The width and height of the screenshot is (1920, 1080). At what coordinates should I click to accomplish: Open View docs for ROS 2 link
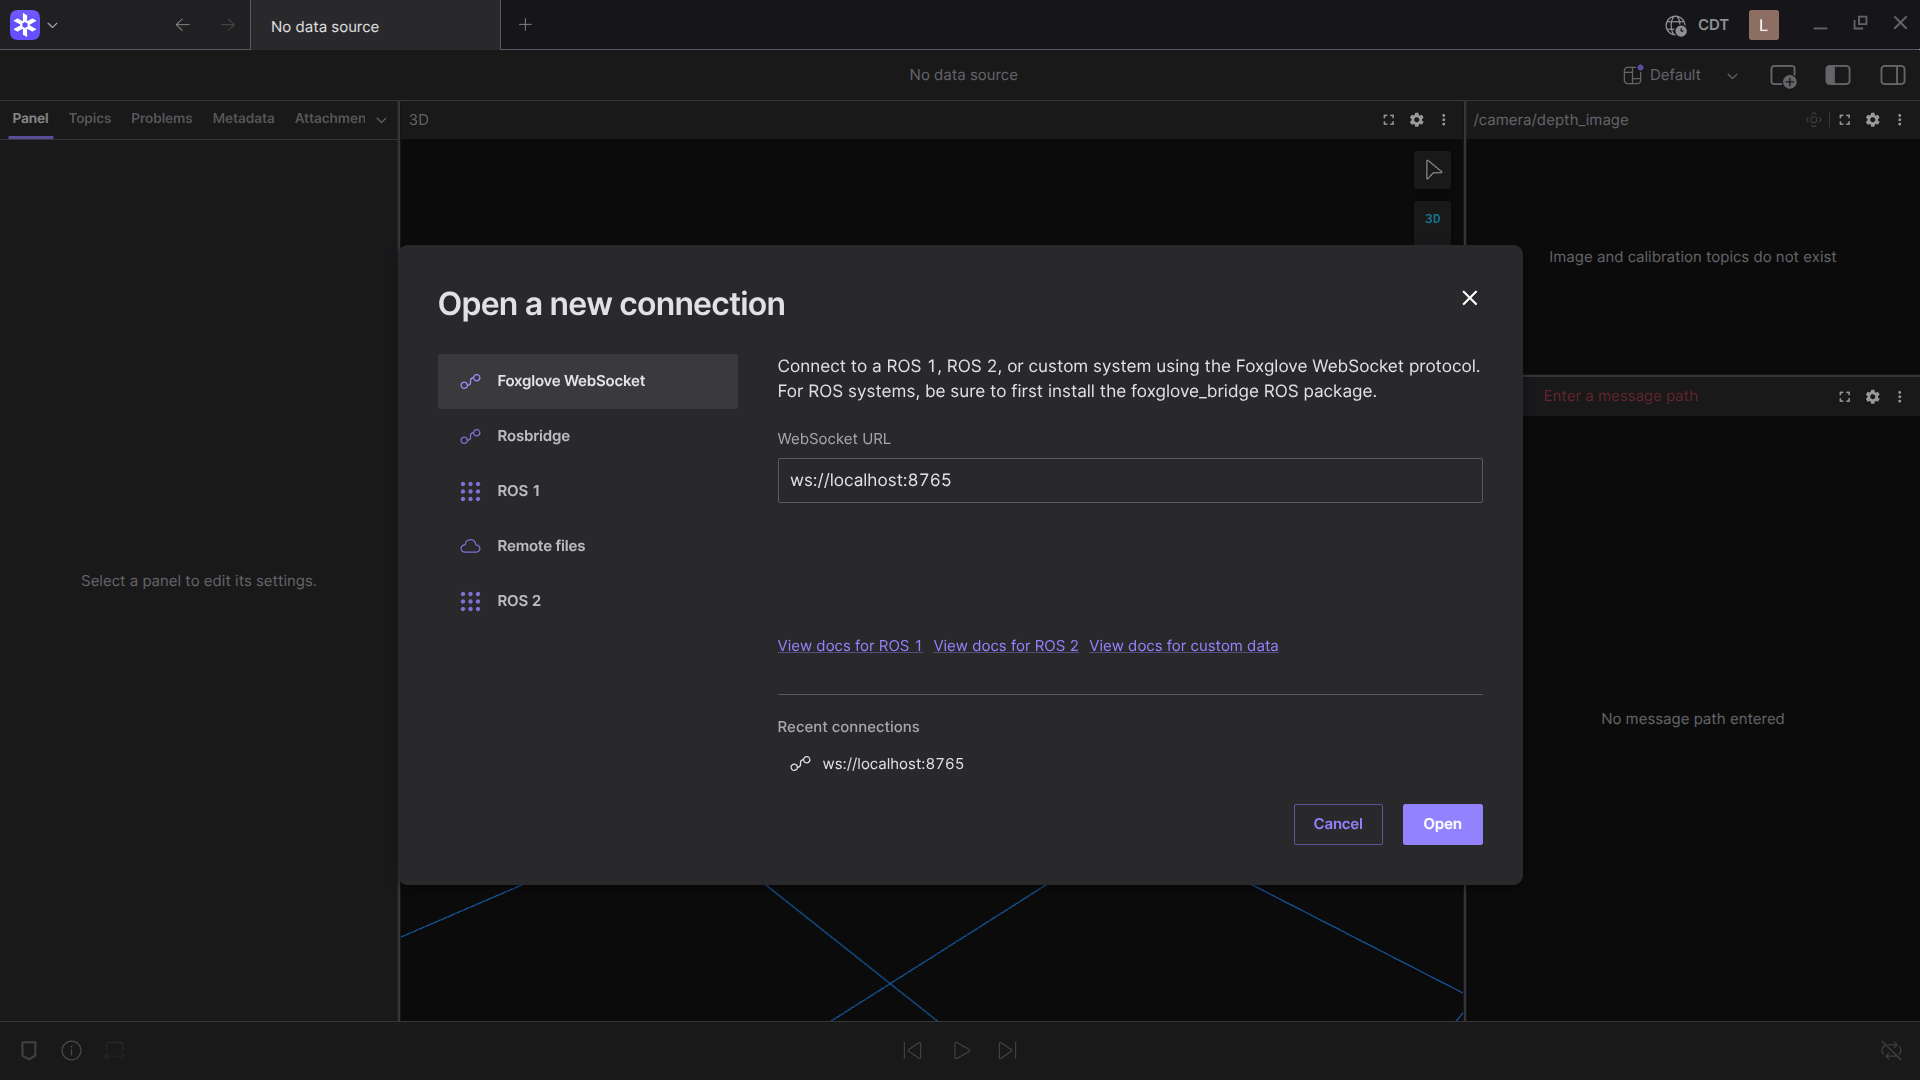(x=1006, y=646)
